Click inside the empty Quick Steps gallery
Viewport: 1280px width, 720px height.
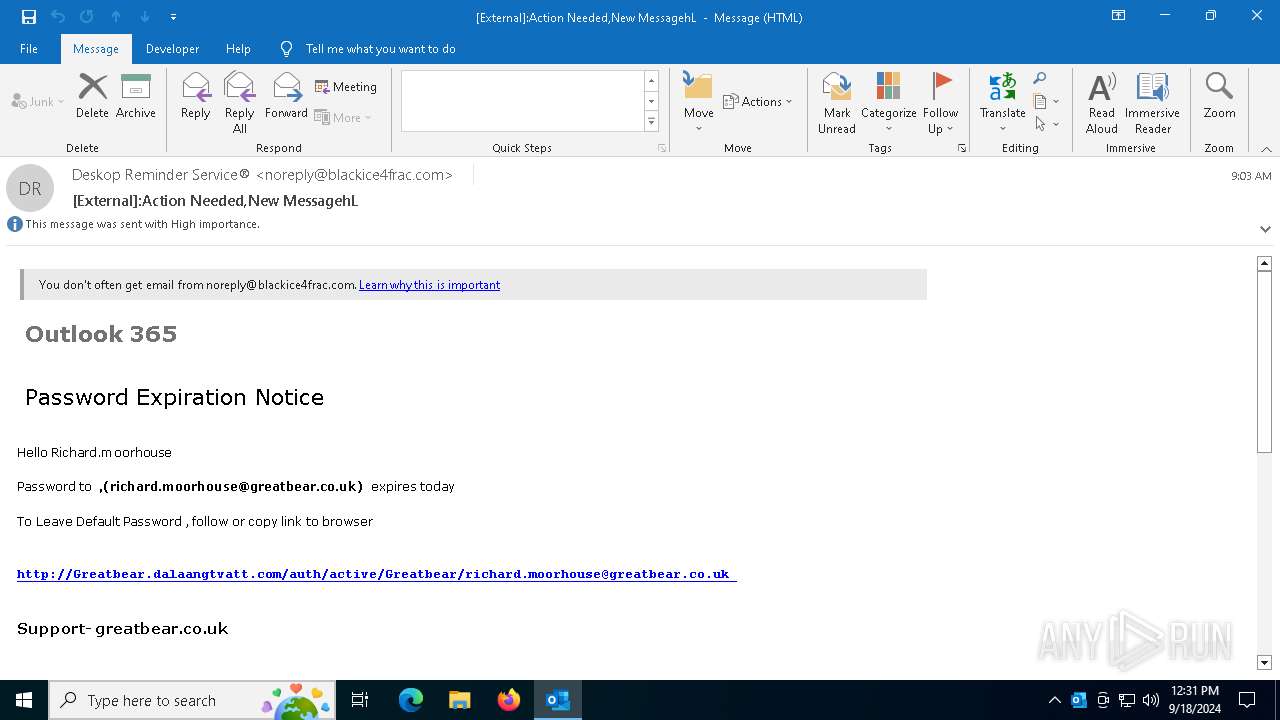[x=523, y=101]
